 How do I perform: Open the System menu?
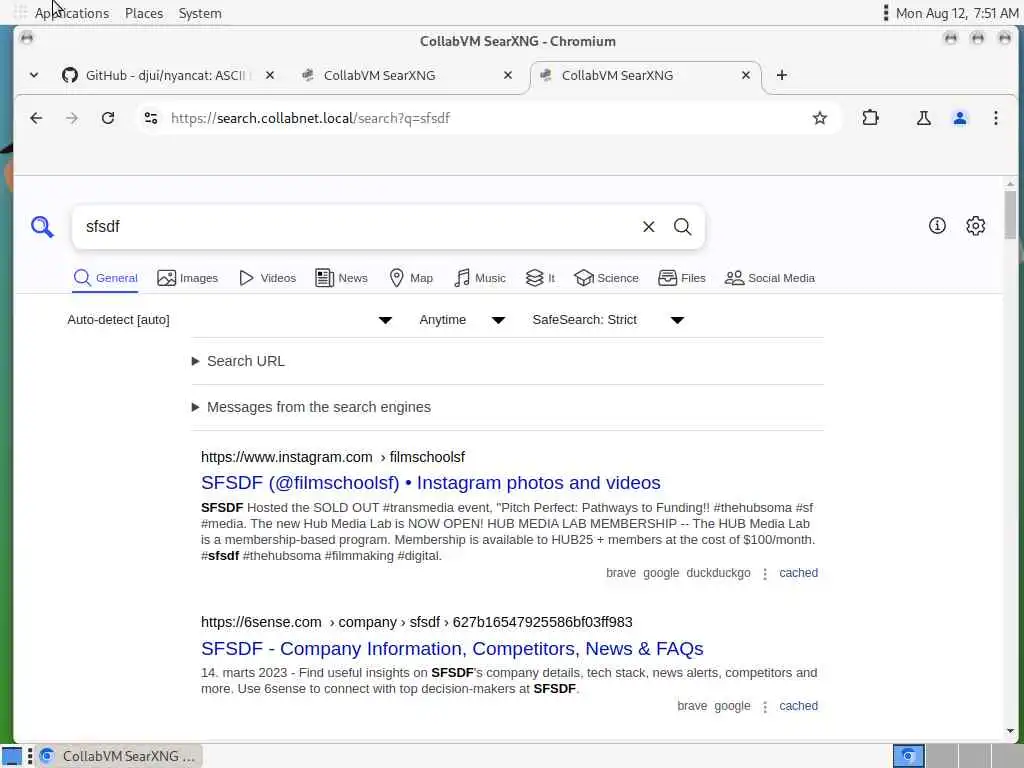click(x=200, y=13)
